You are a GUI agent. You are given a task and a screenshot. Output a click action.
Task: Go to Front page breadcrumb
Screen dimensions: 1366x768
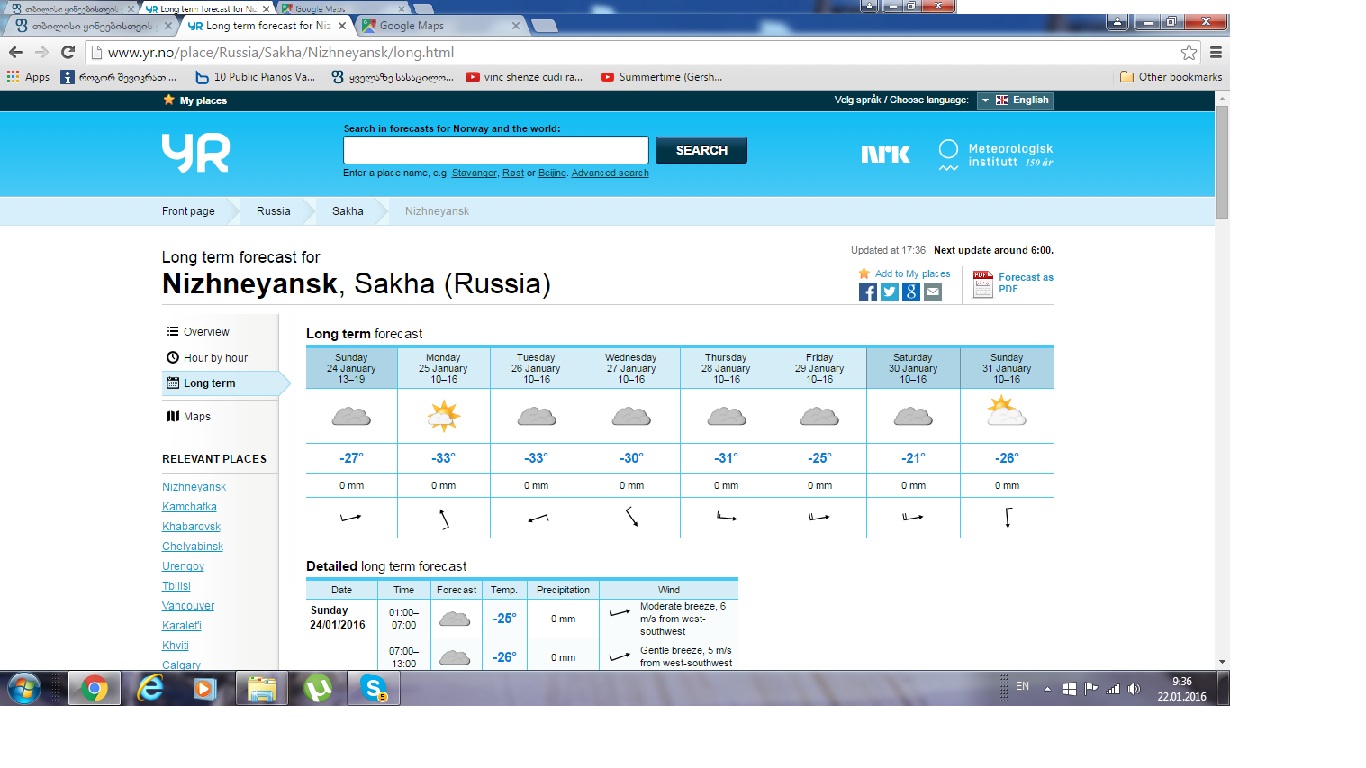pyautogui.click(x=188, y=211)
